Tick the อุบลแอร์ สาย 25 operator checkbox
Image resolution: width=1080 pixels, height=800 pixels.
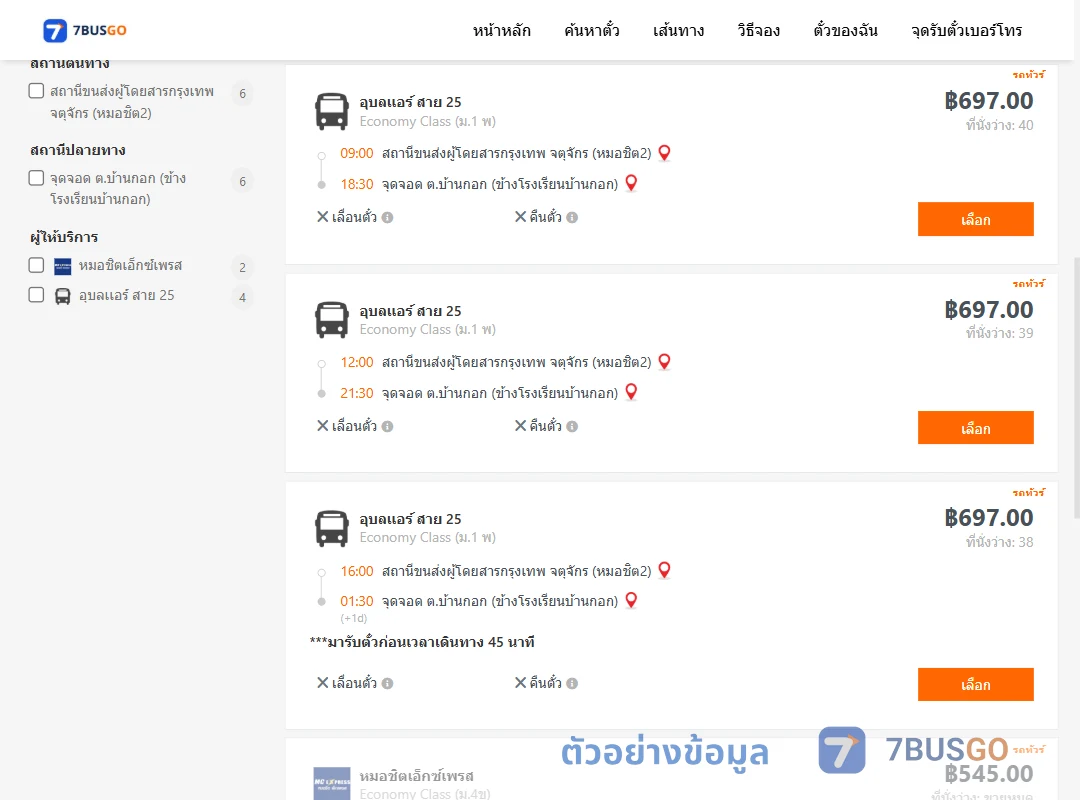37,295
